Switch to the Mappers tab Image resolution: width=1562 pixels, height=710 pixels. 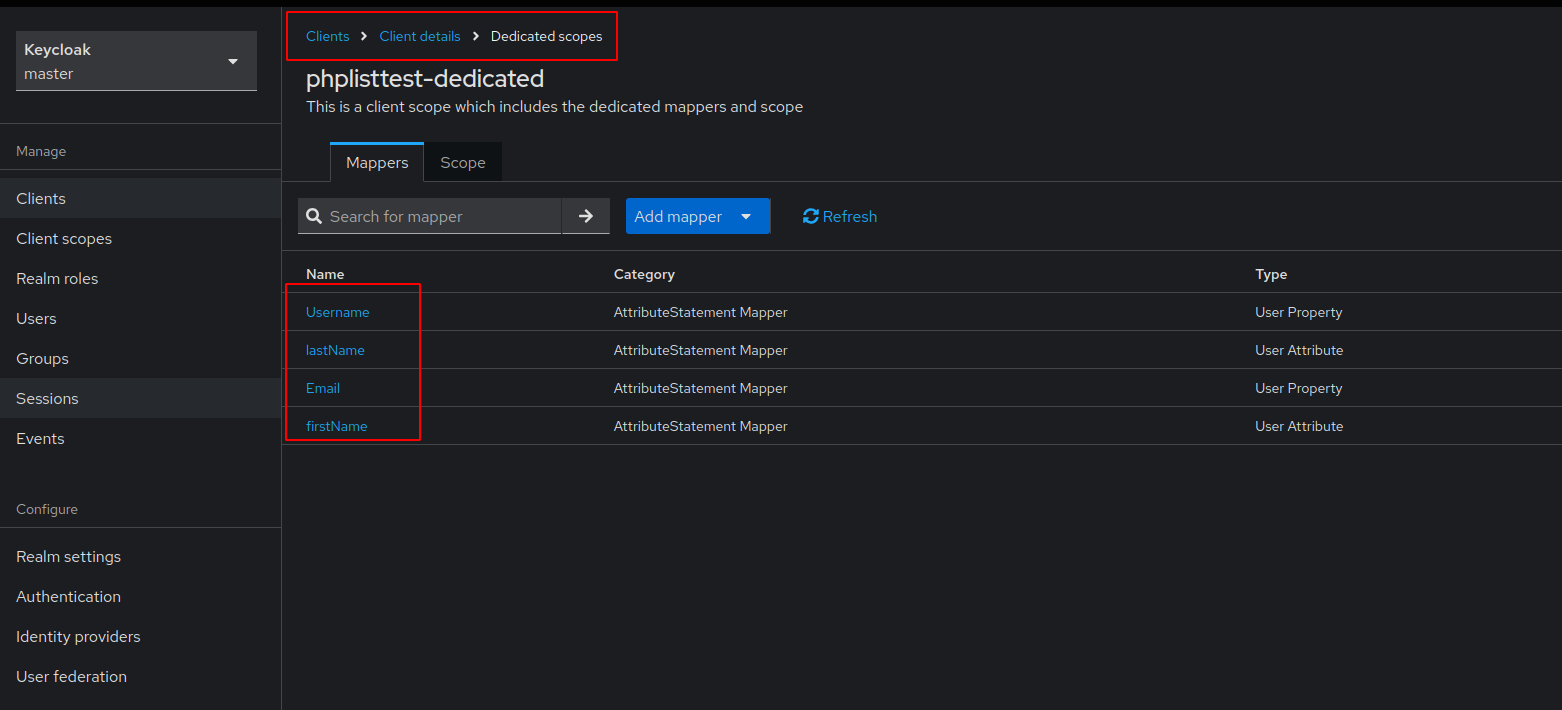coord(377,162)
